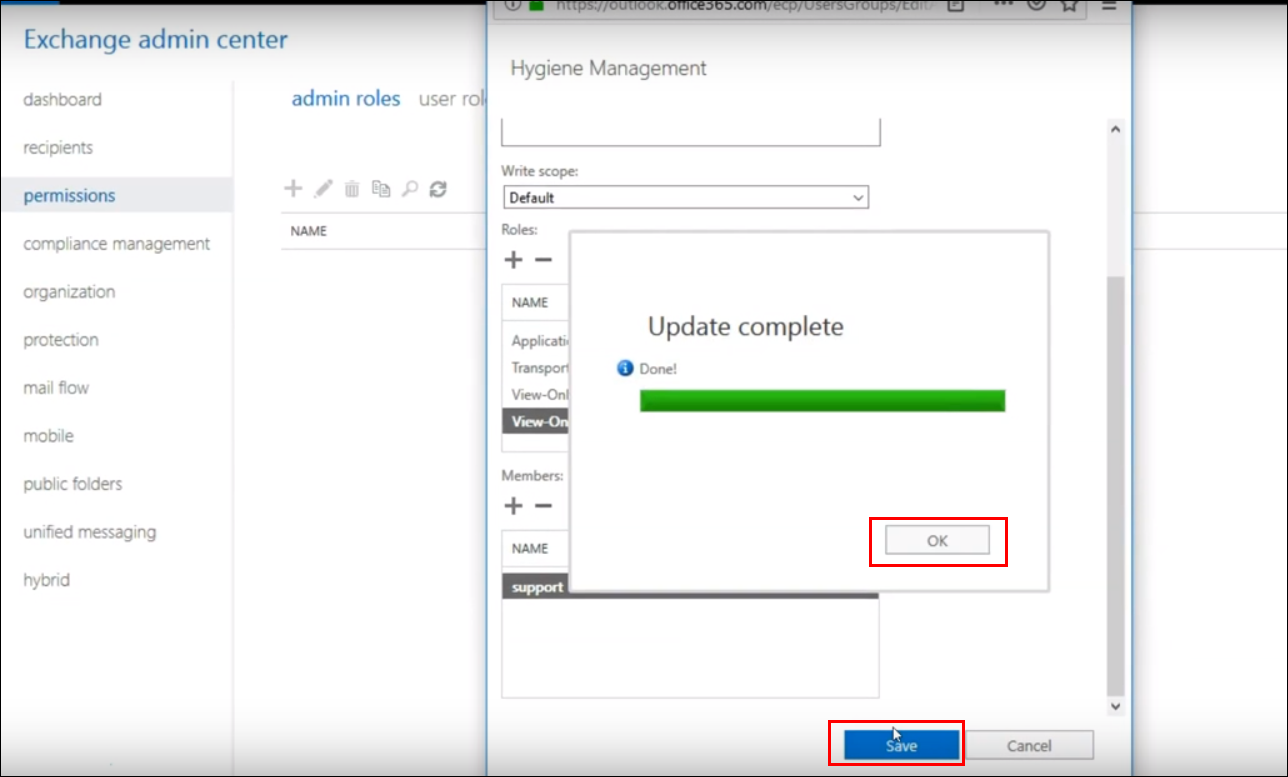Click the blue info icon beside Done!
This screenshot has height=777, width=1288.
(626, 369)
